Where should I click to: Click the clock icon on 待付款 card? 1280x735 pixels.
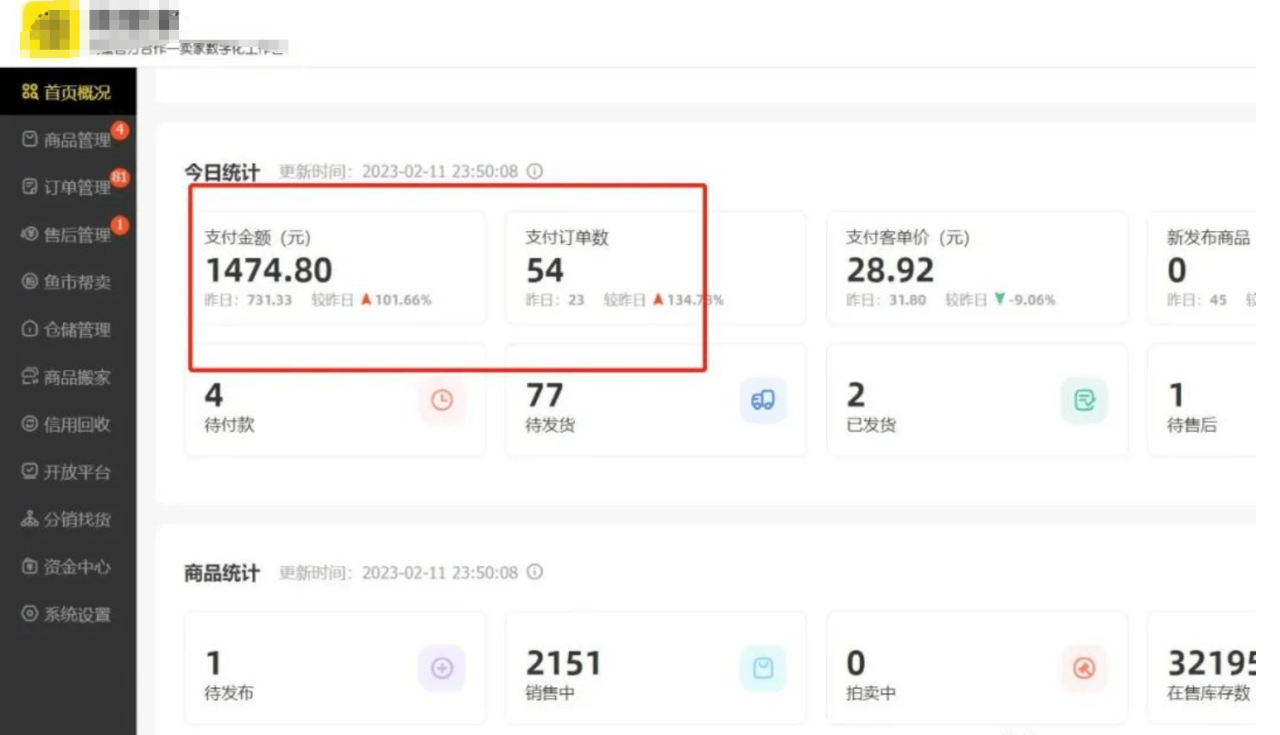point(442,401)
